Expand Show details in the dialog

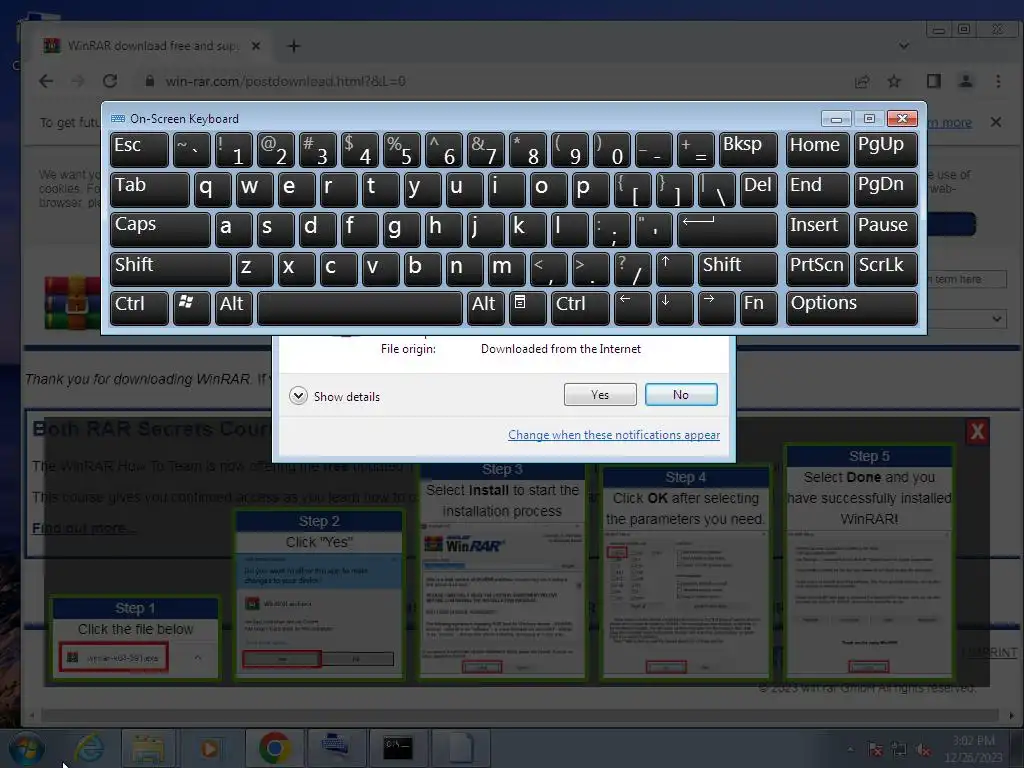click(334, 396)
